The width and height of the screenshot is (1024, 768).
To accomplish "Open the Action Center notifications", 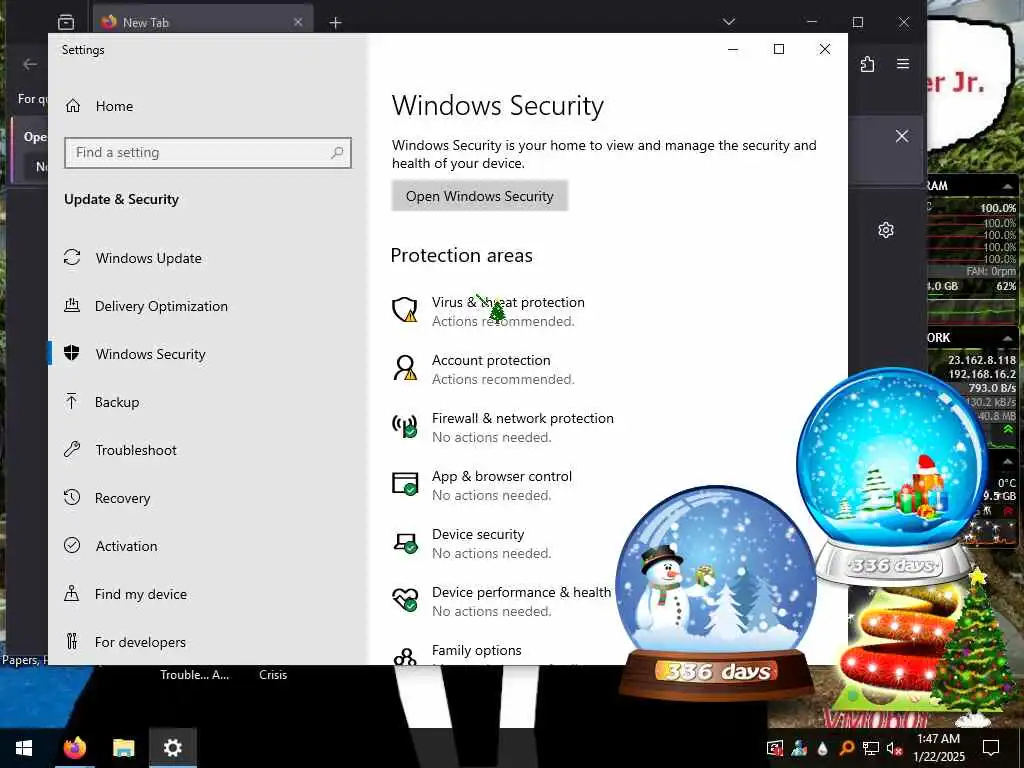I will [991, 748].
